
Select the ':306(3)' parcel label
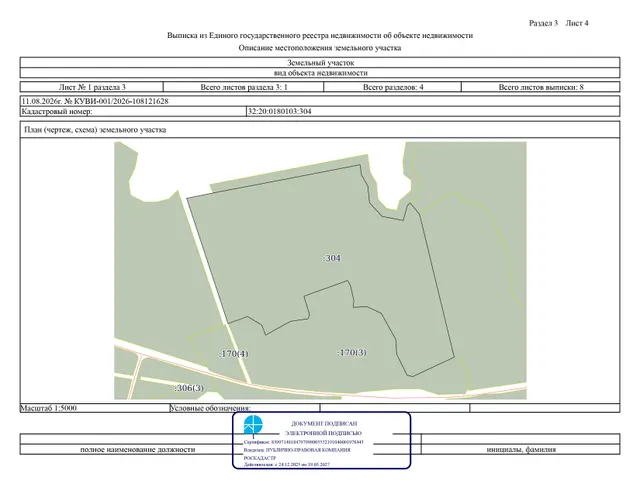(189, 388)
